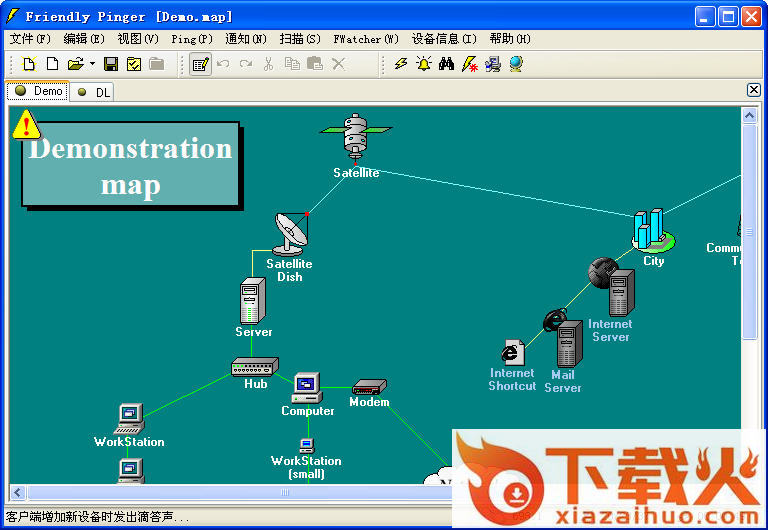Click the Demonstration map title box
This screenshot has height=530, width=768.
click(131, 165)
